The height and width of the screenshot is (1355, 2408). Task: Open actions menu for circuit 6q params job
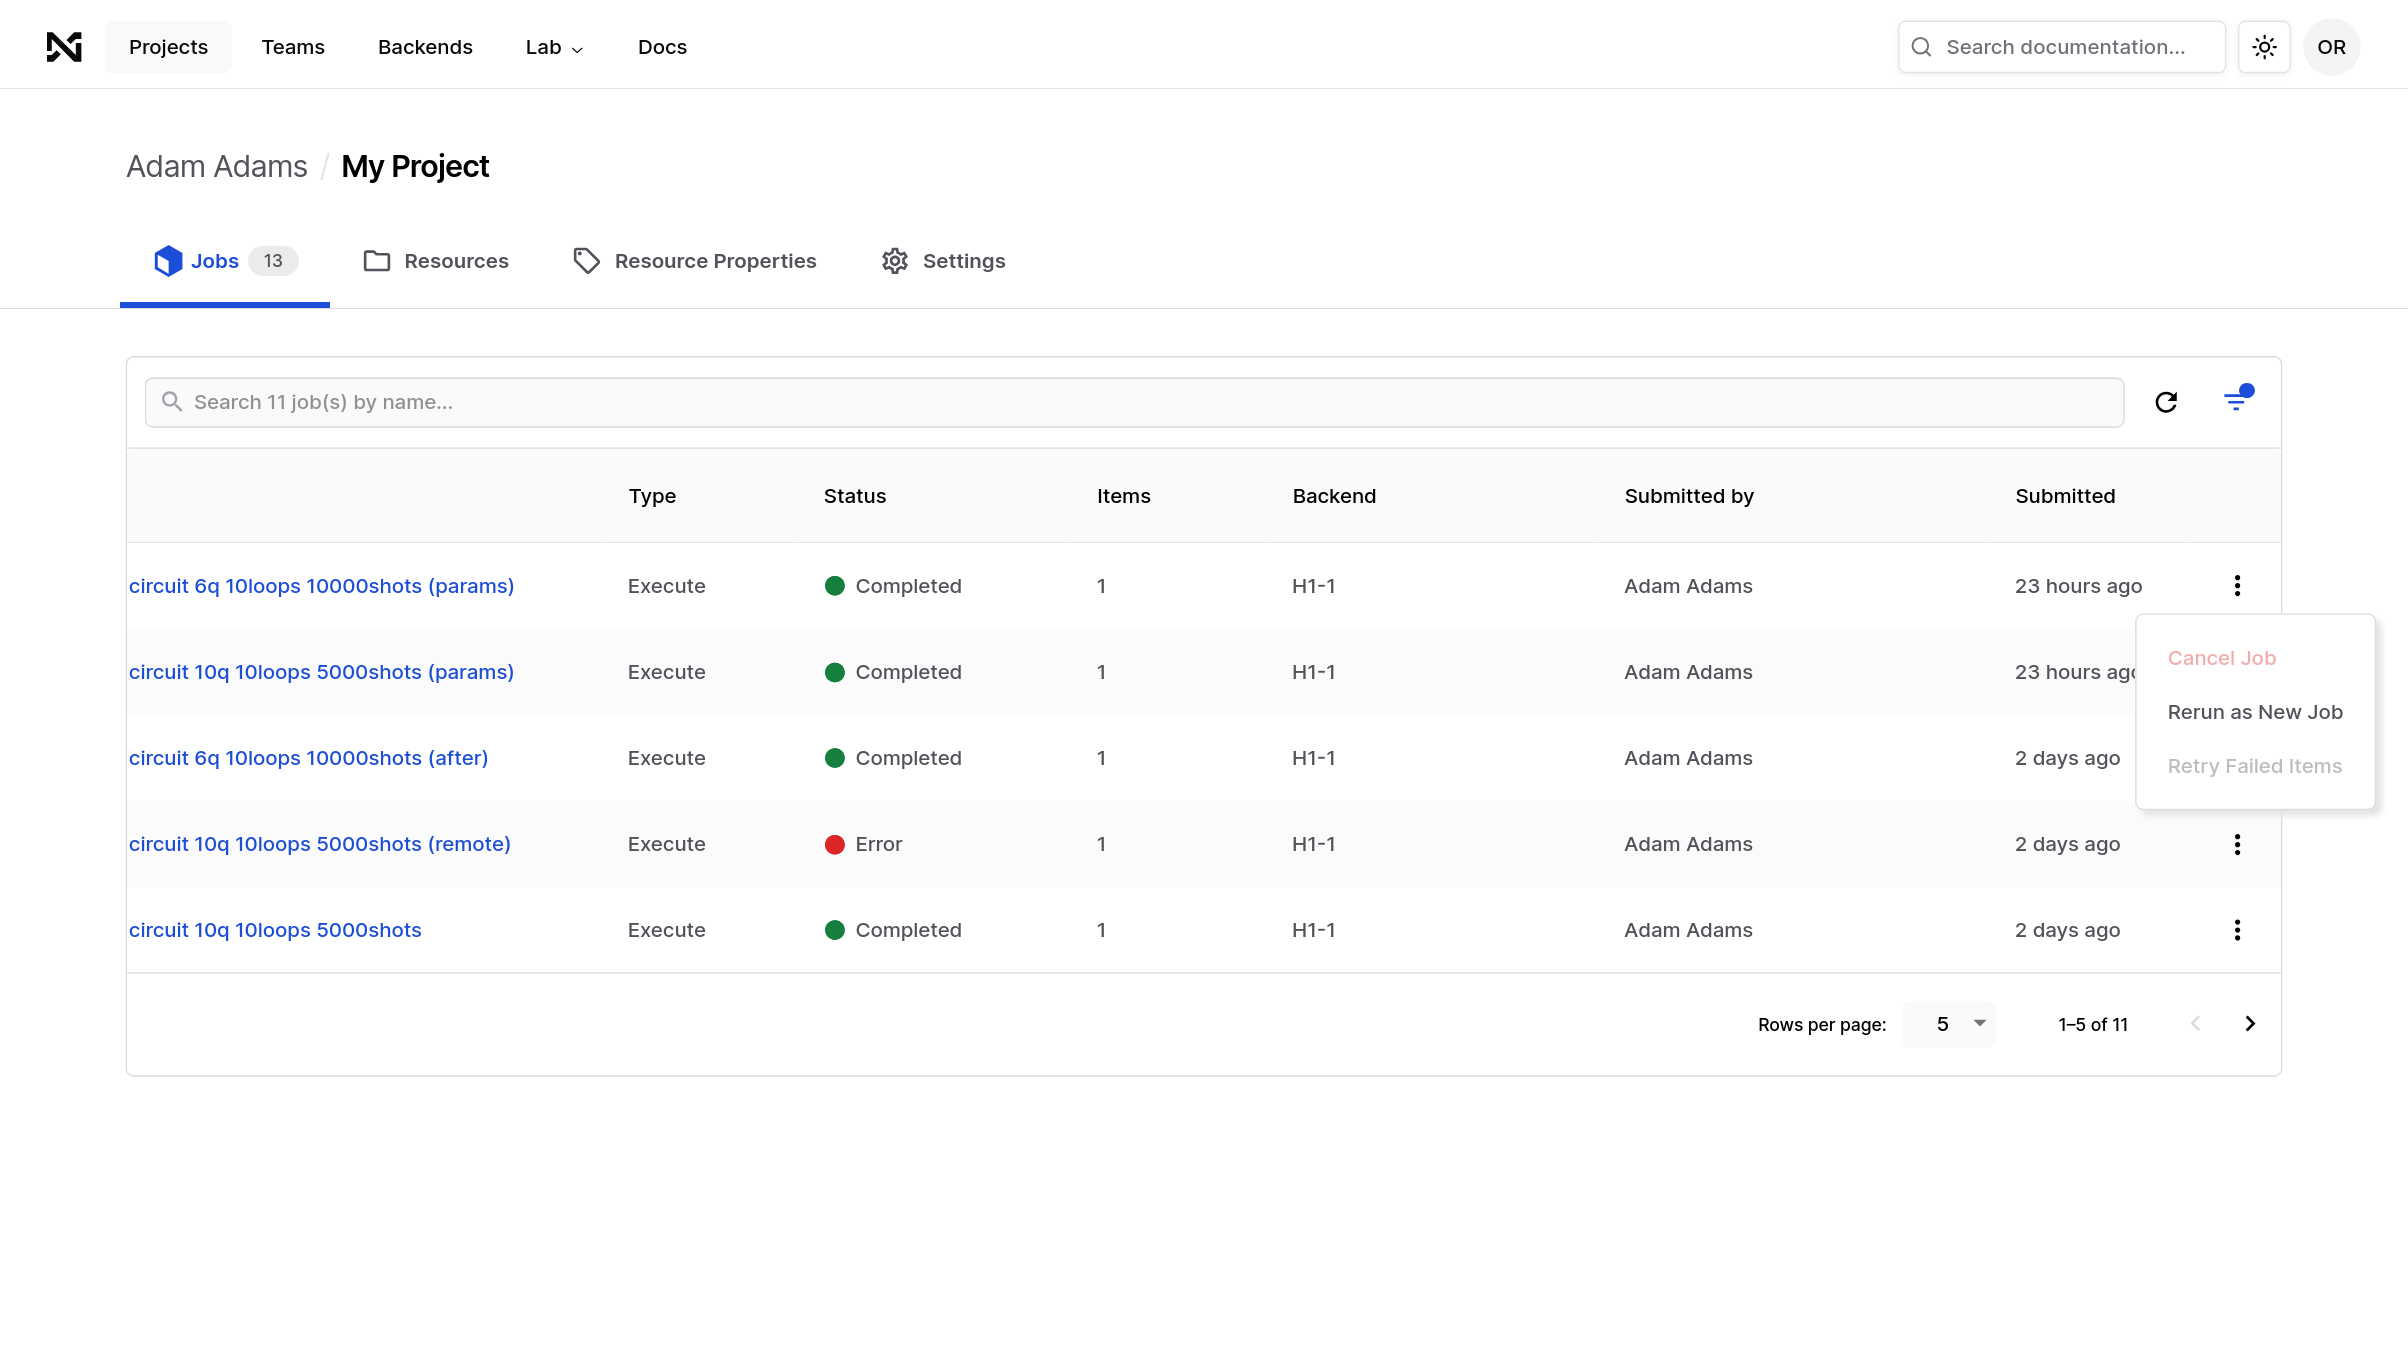(x=2237, y=586)
